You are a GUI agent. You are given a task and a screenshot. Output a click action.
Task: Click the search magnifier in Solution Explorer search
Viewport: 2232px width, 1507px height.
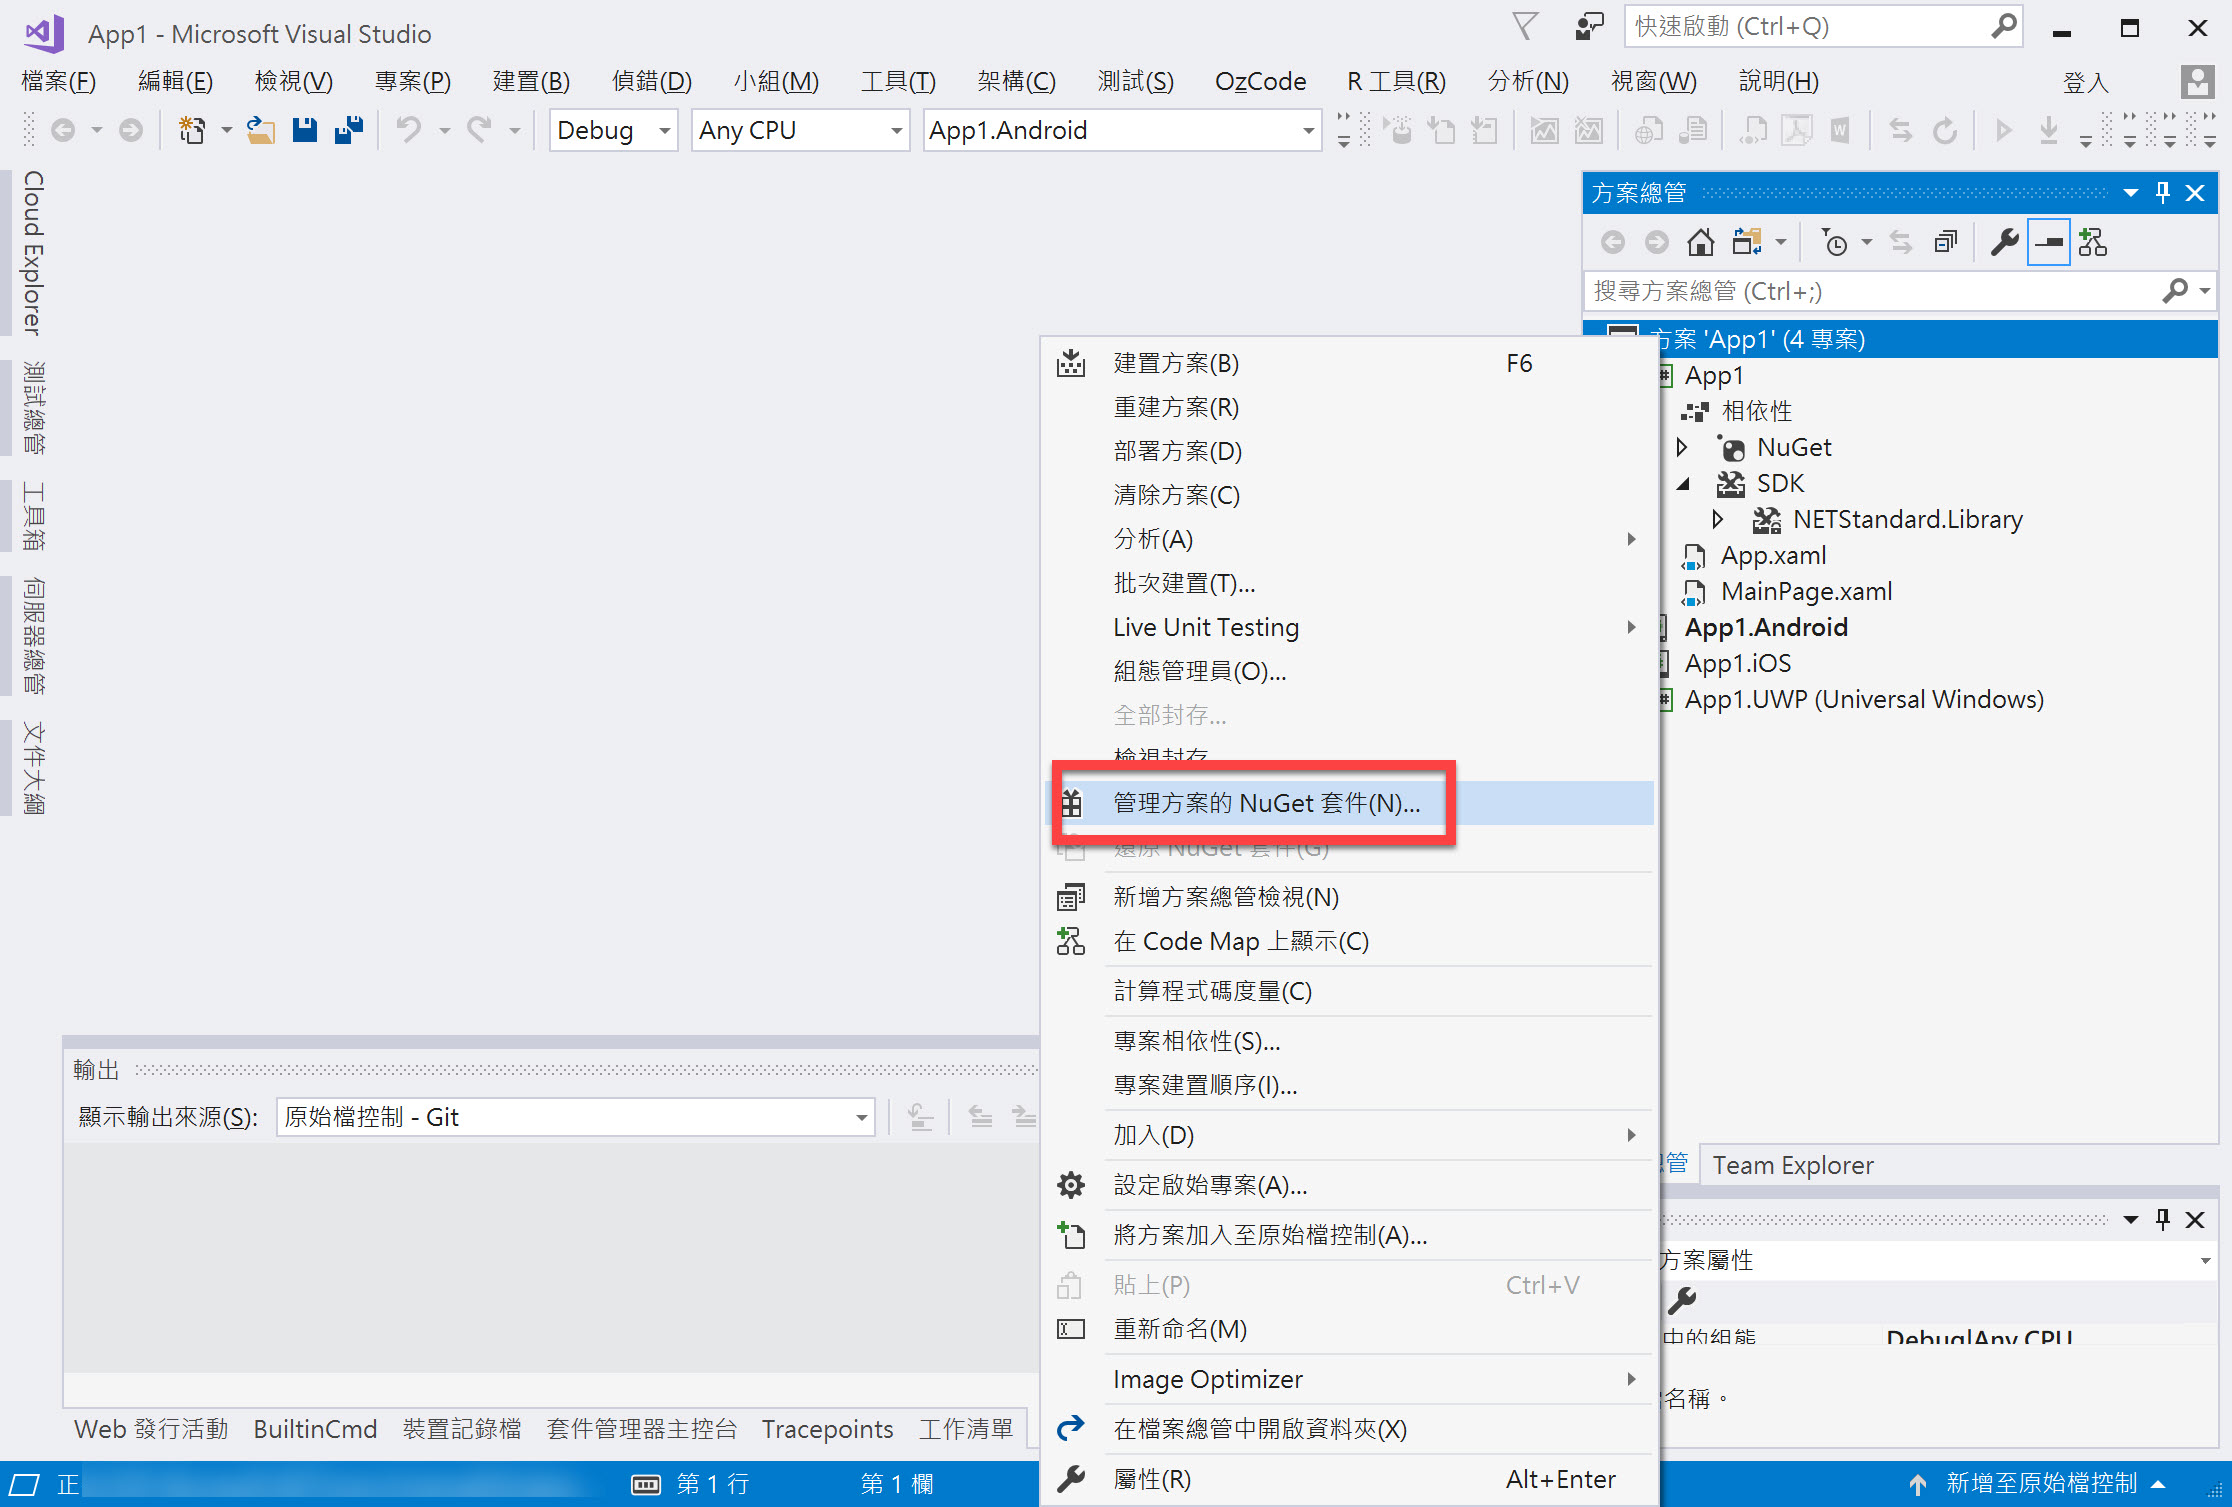tap(2174, 291)
